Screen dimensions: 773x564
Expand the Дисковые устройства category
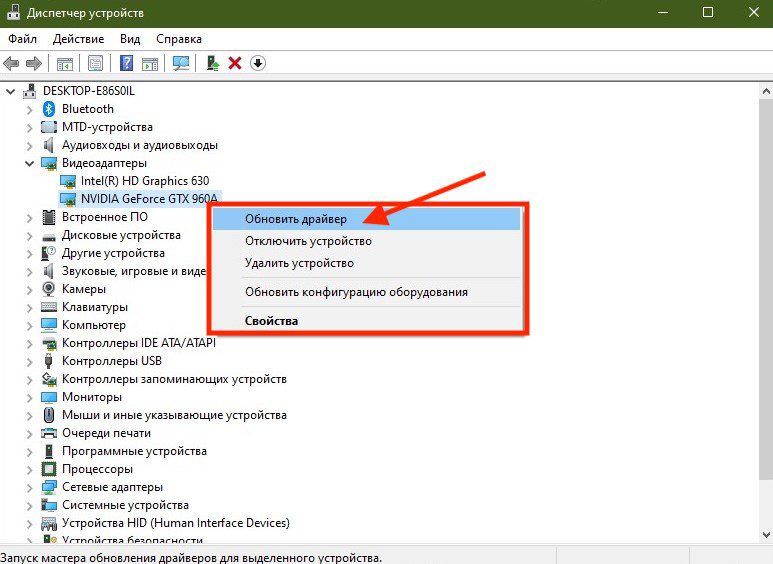(x=30, y=236)
